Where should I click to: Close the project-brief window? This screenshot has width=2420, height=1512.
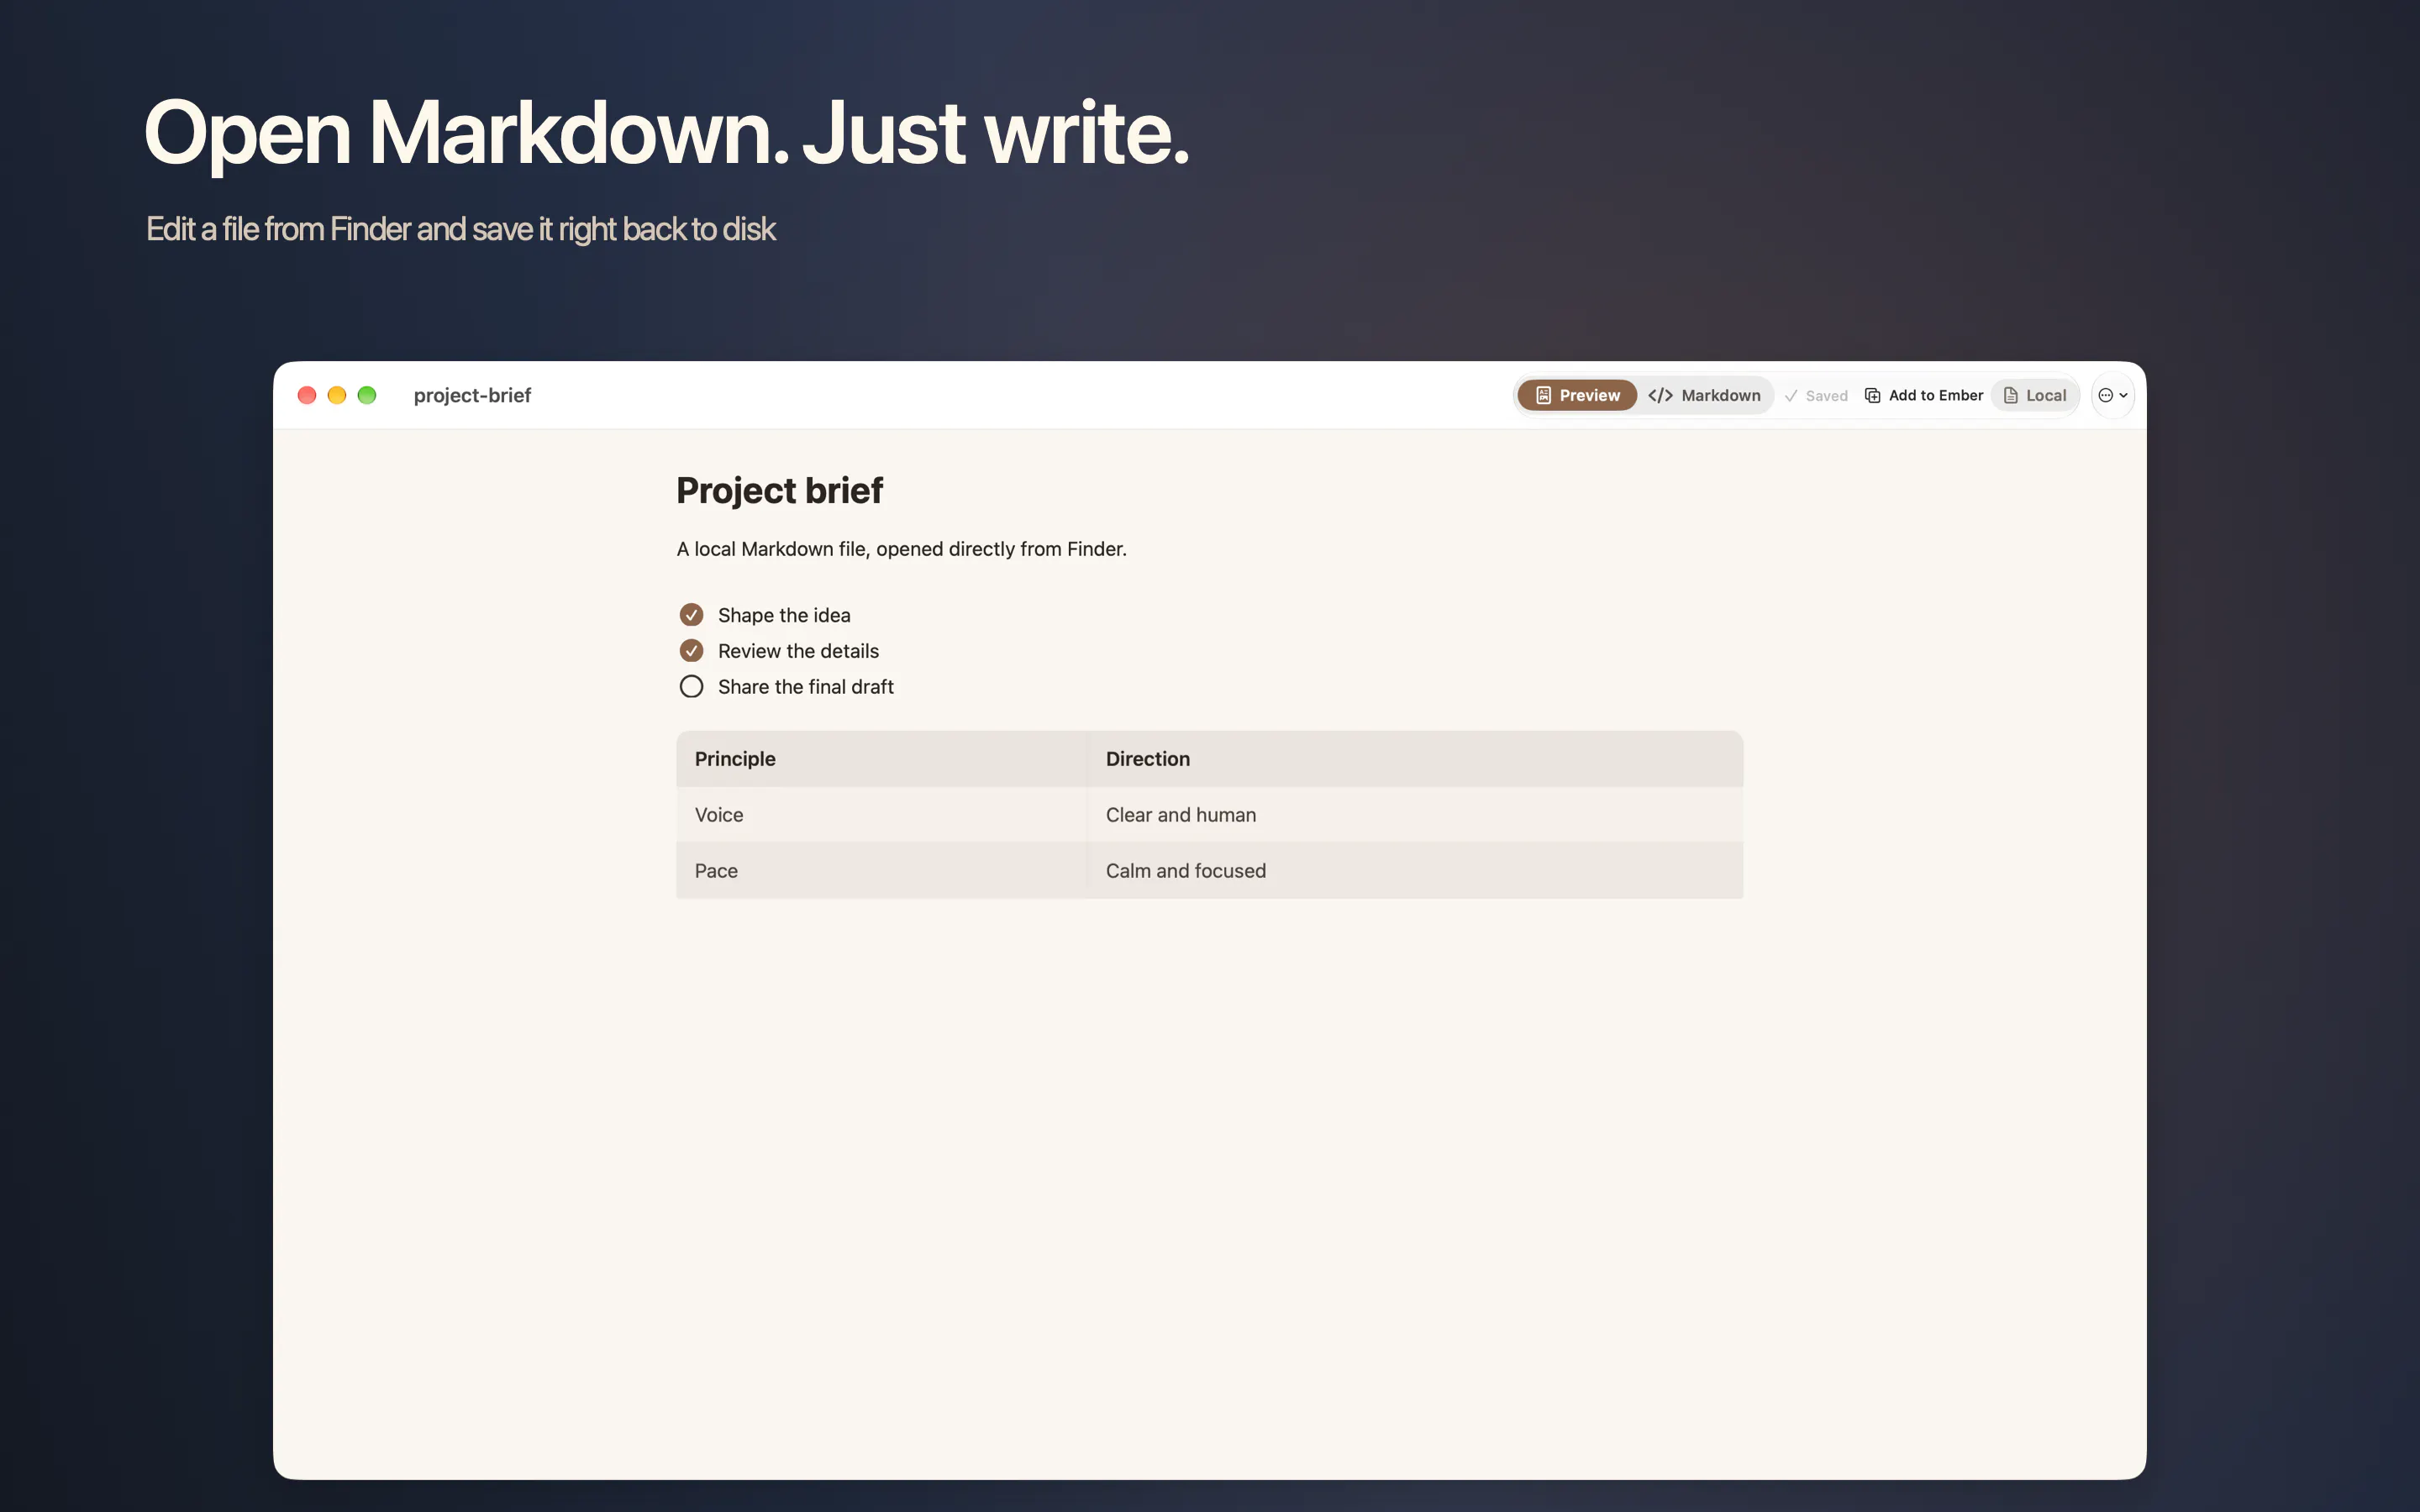click(x=307, y=395)
